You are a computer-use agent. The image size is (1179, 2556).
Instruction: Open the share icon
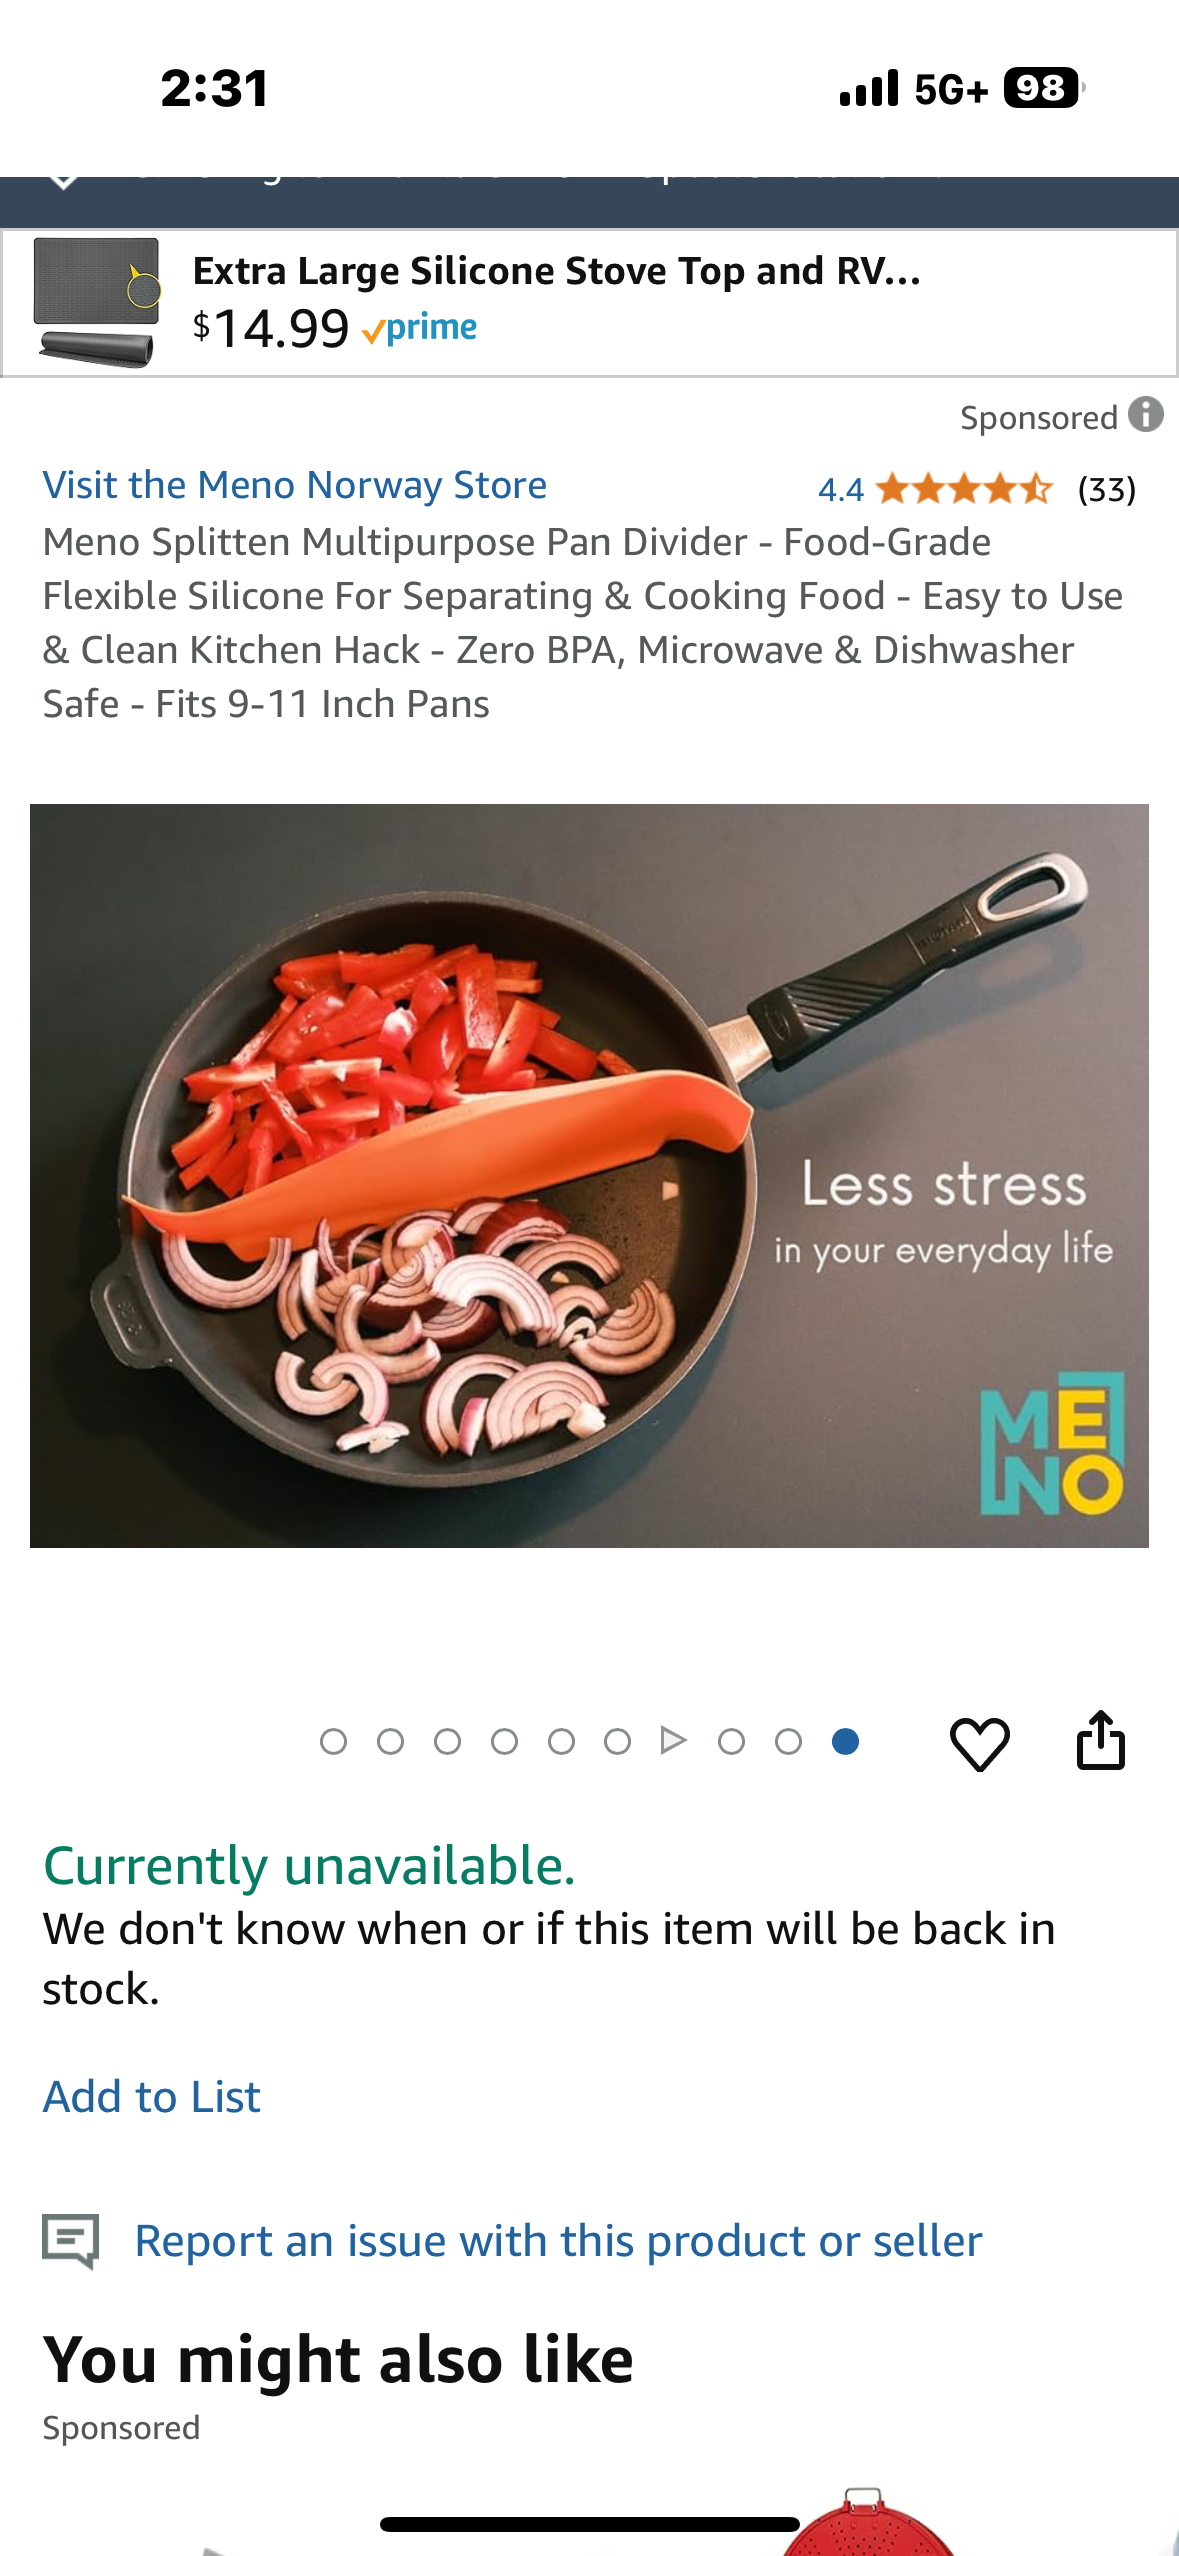pos(1100,1741)
